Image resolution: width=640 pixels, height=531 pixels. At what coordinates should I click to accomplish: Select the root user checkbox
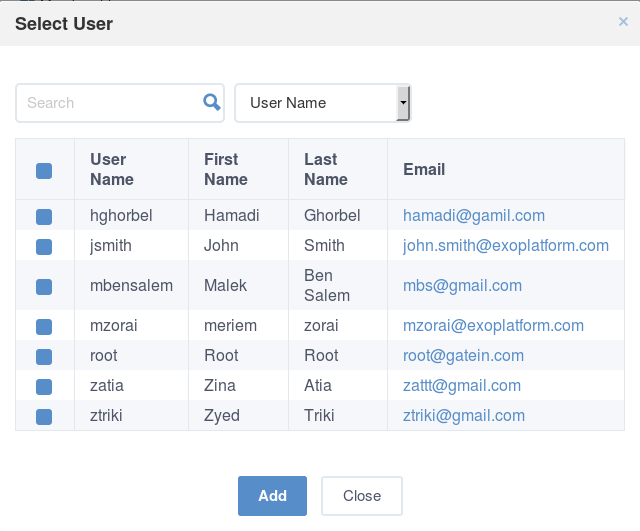pos(44,356)
